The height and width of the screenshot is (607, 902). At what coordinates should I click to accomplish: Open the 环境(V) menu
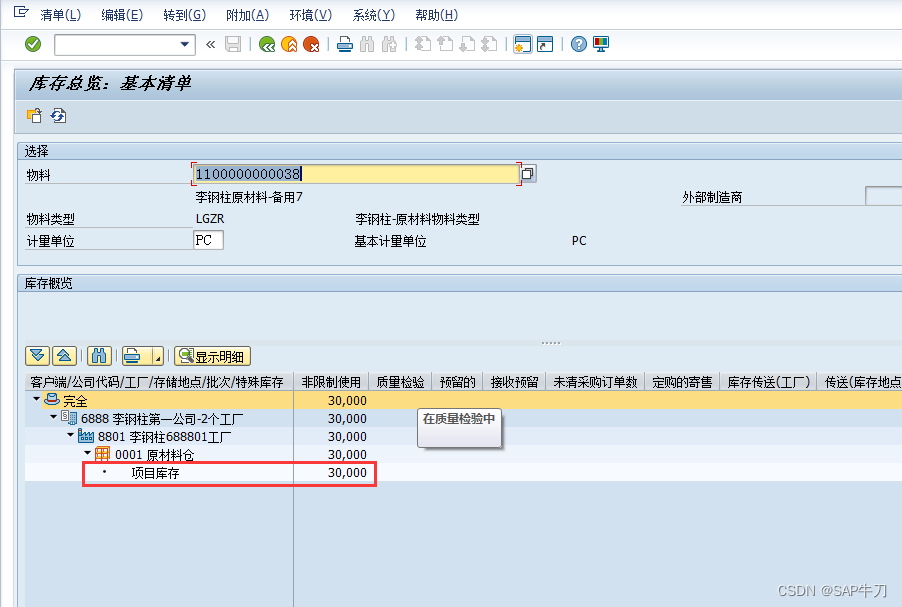[311, 16]
